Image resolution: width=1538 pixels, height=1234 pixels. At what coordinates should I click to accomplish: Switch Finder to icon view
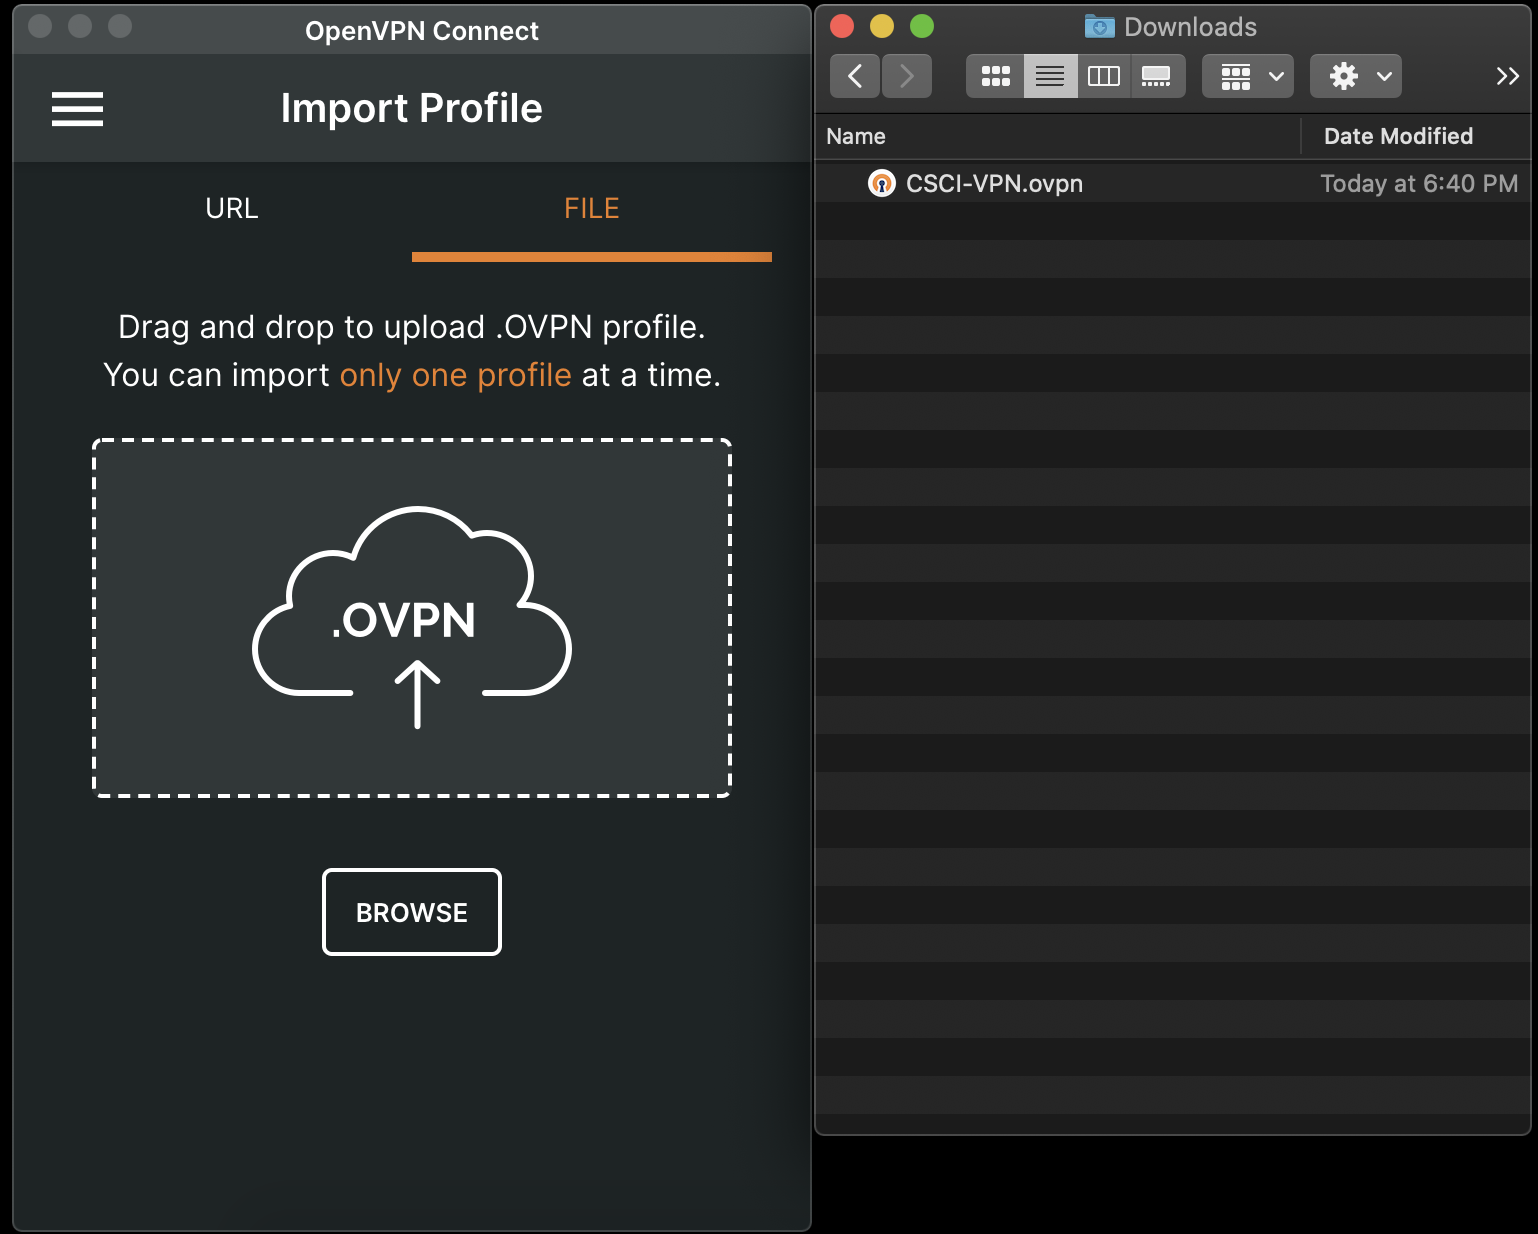pos(995,76)
